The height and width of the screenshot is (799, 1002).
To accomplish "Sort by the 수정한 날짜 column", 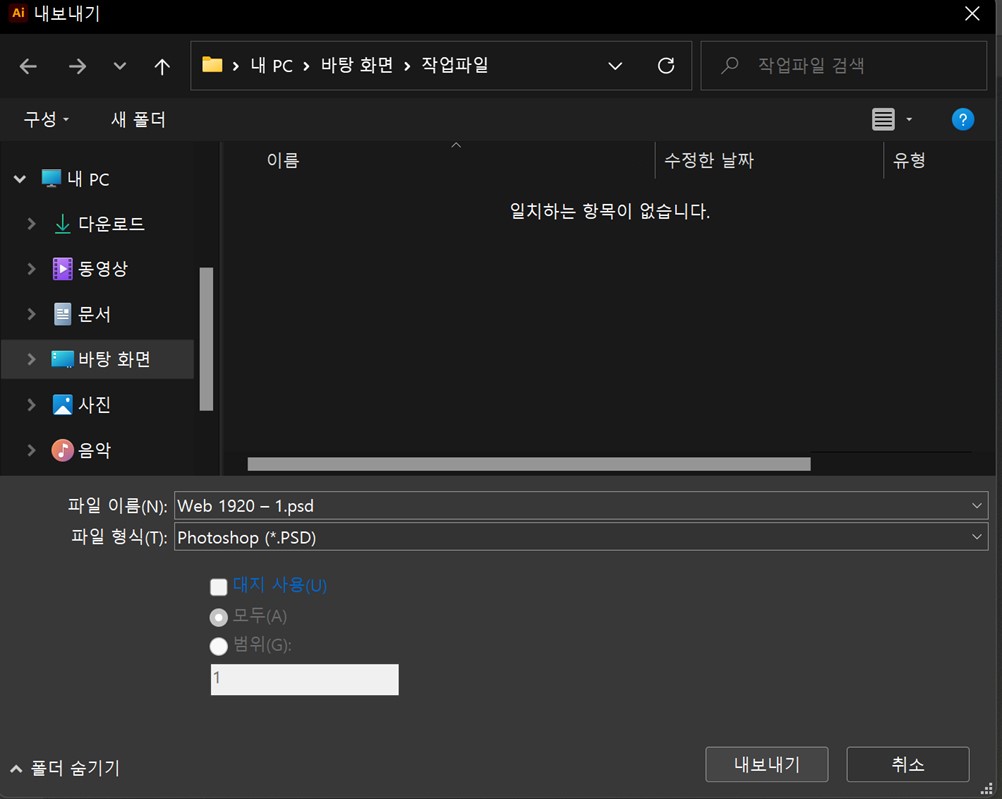I will point(709,160).
